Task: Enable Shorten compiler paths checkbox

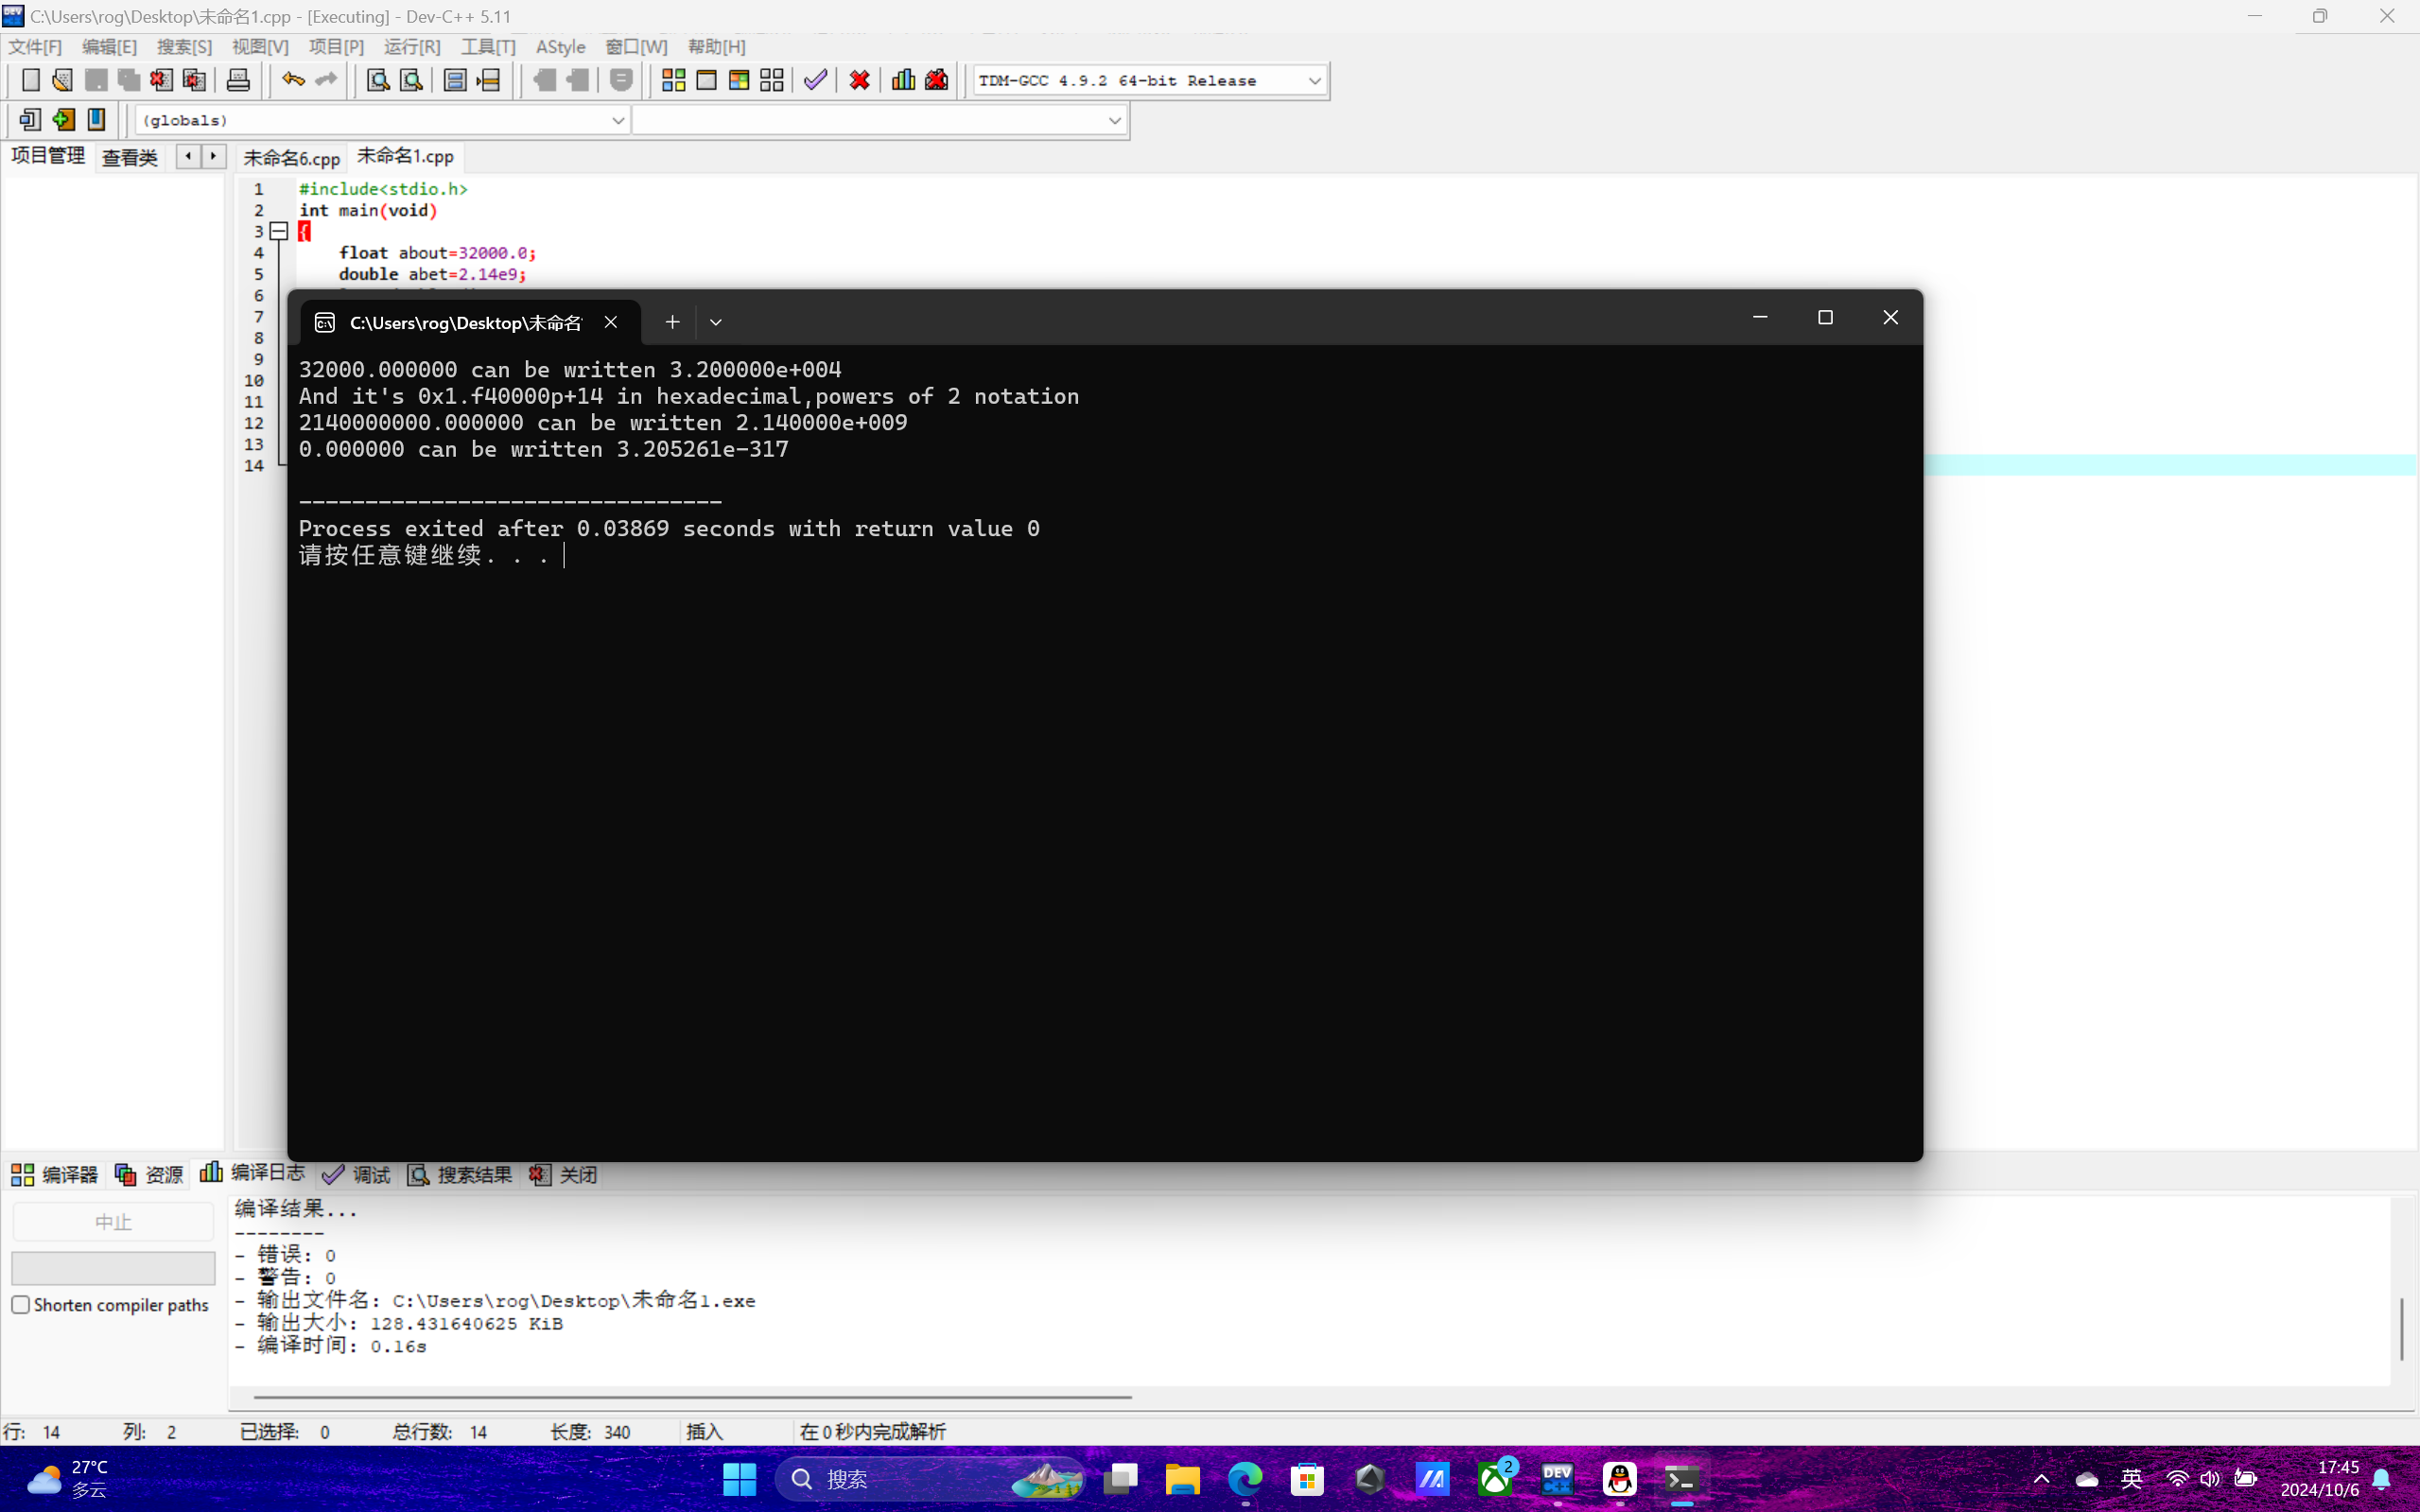Action: click(21, 1304)
